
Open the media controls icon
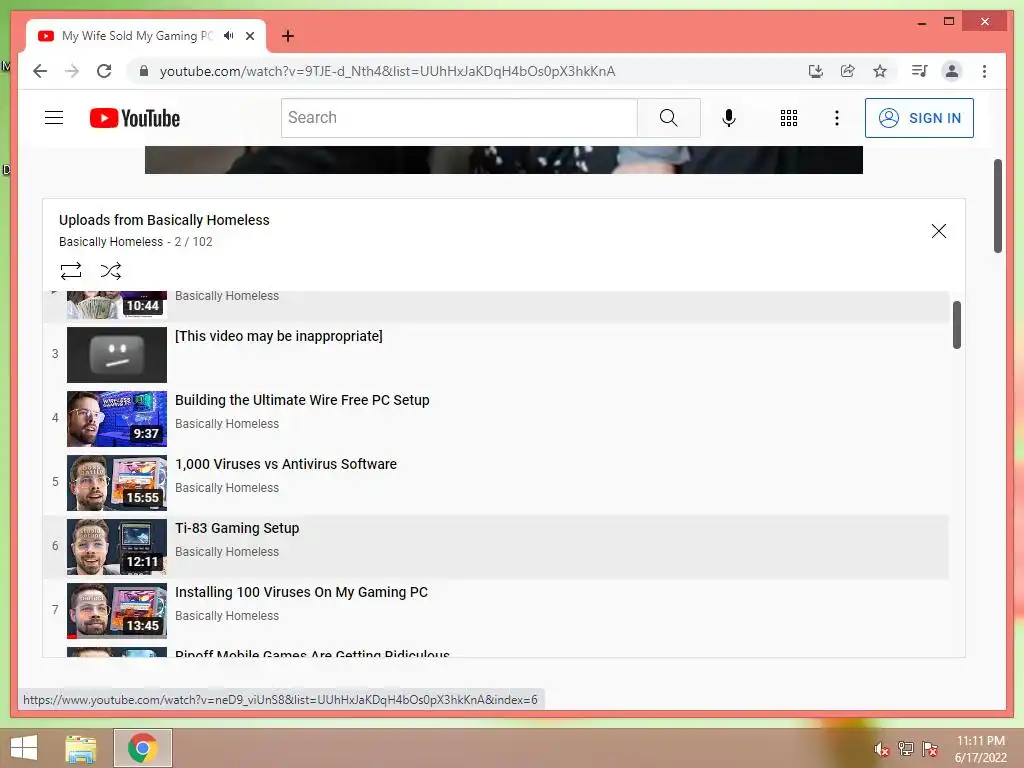click(x=920, y=71)
